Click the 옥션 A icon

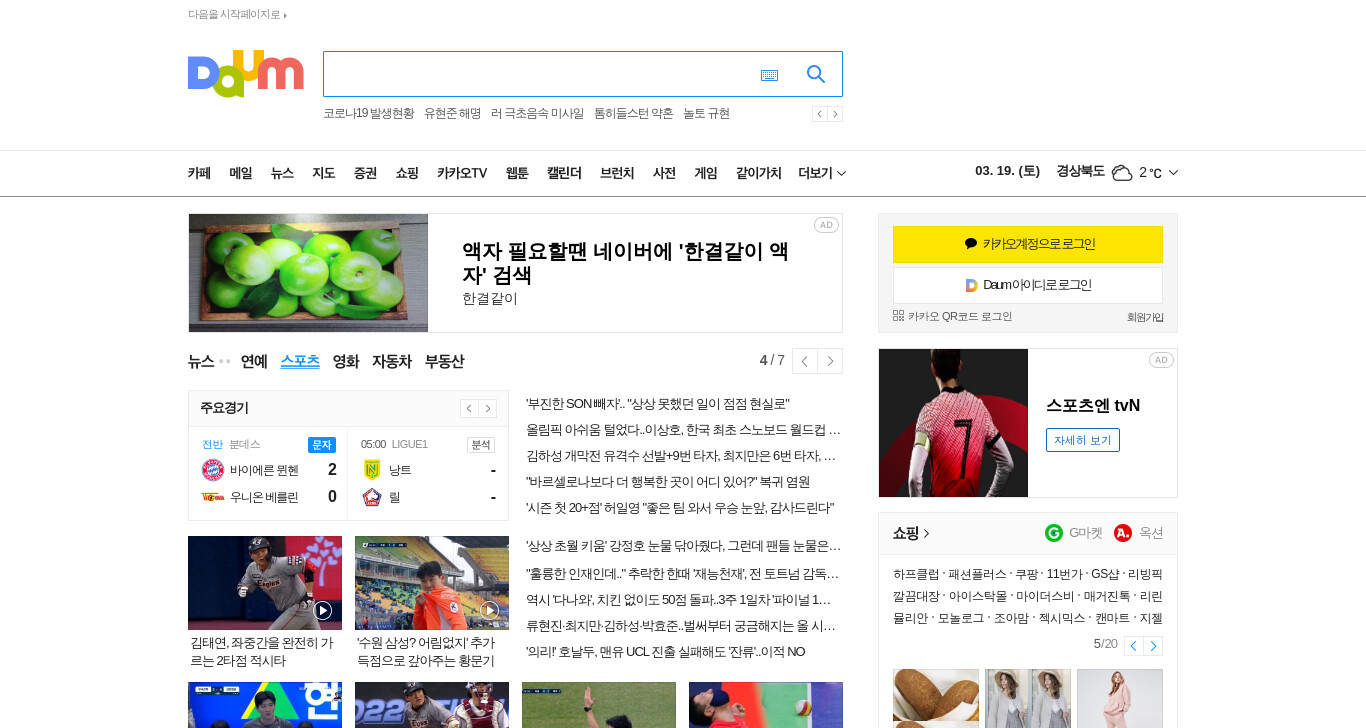tap(1123, 533)
